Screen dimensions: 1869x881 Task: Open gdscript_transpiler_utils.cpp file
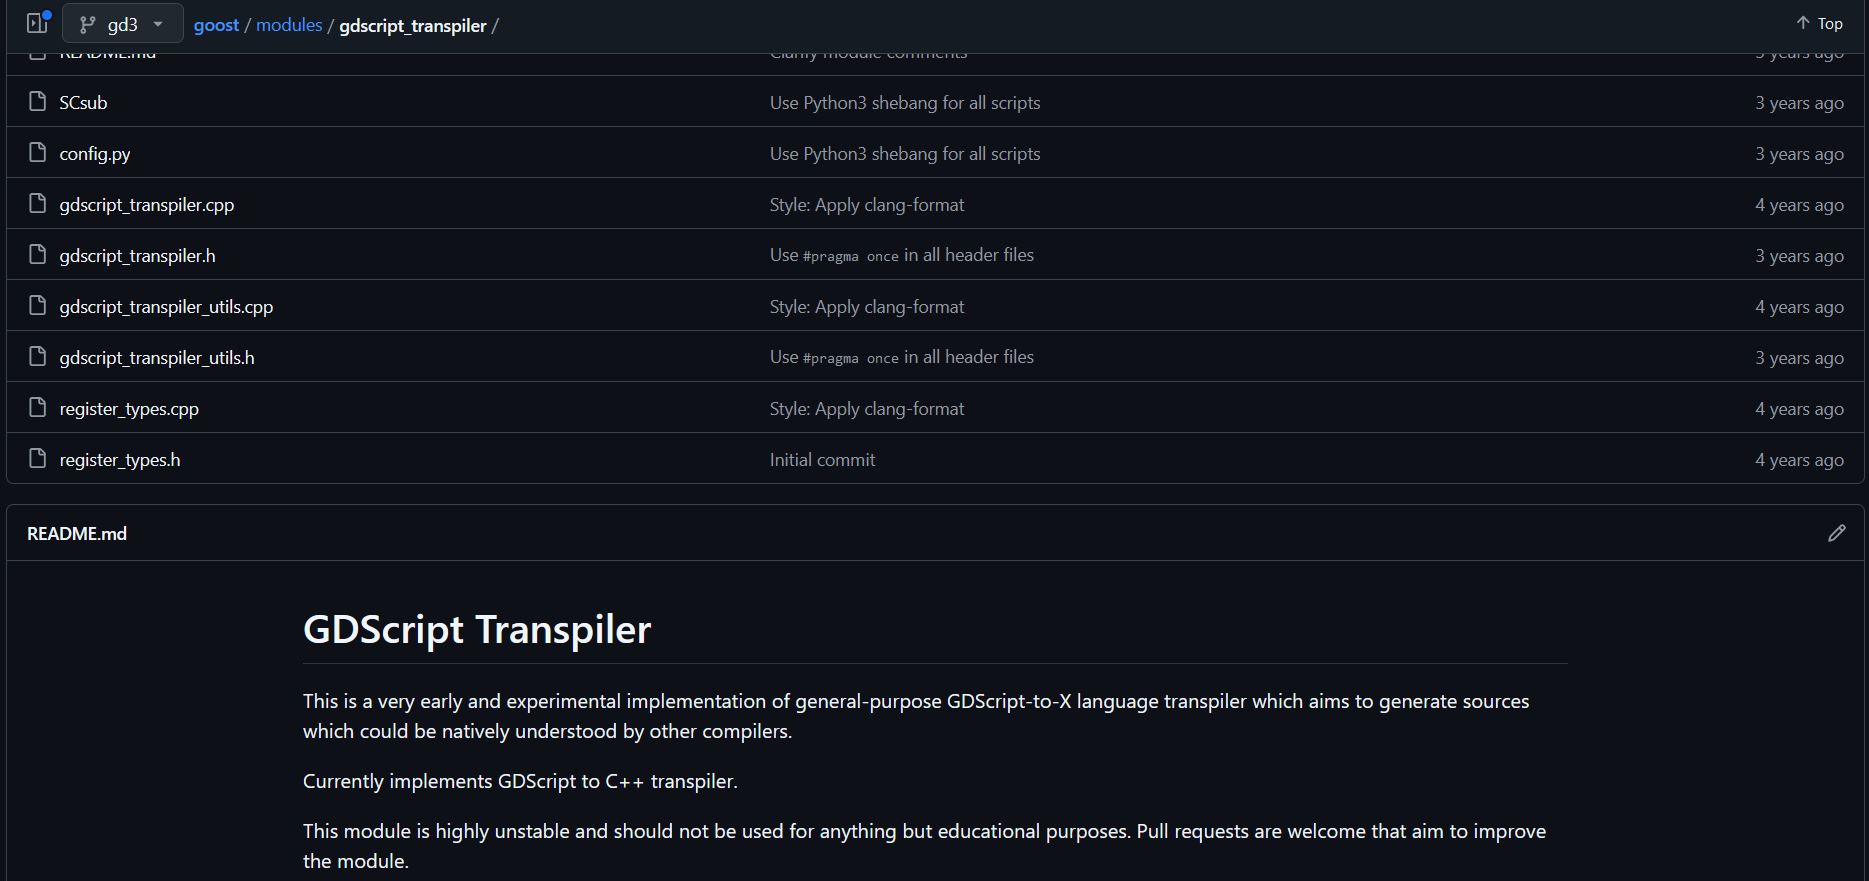[x=166, y=307]
